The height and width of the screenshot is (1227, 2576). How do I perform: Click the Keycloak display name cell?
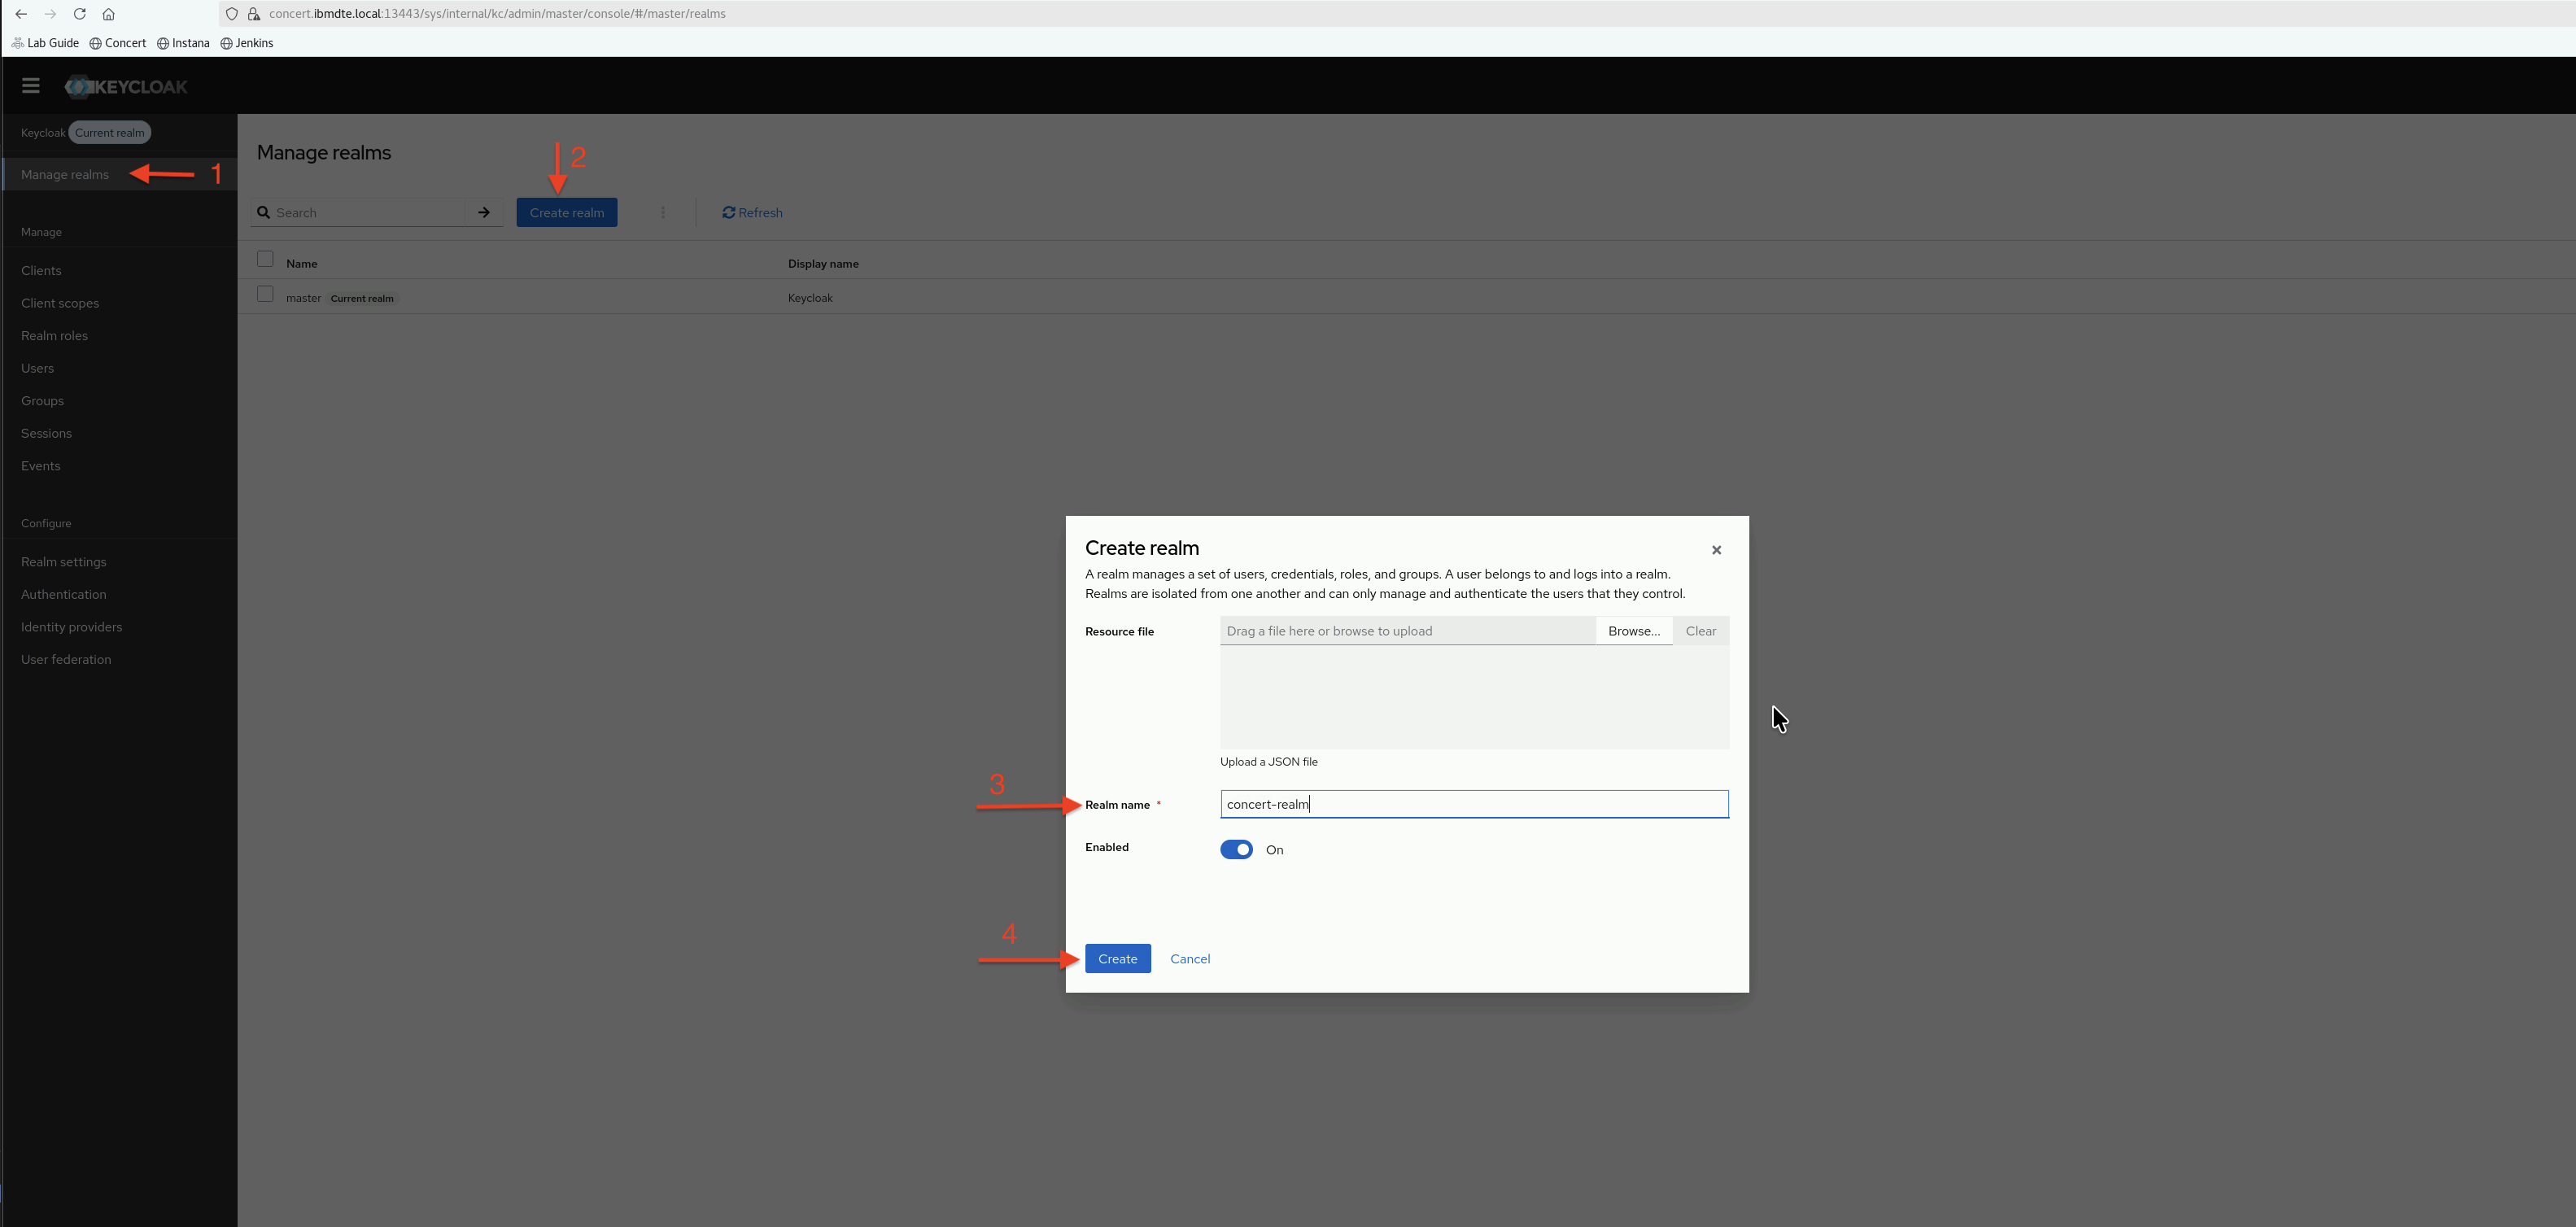(x=810, y=298)
